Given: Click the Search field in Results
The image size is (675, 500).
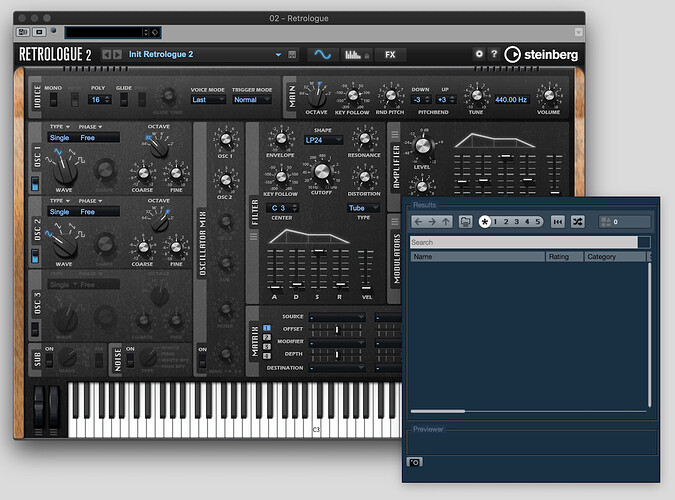Looking at the screenshot, I should tap(523, 242).
